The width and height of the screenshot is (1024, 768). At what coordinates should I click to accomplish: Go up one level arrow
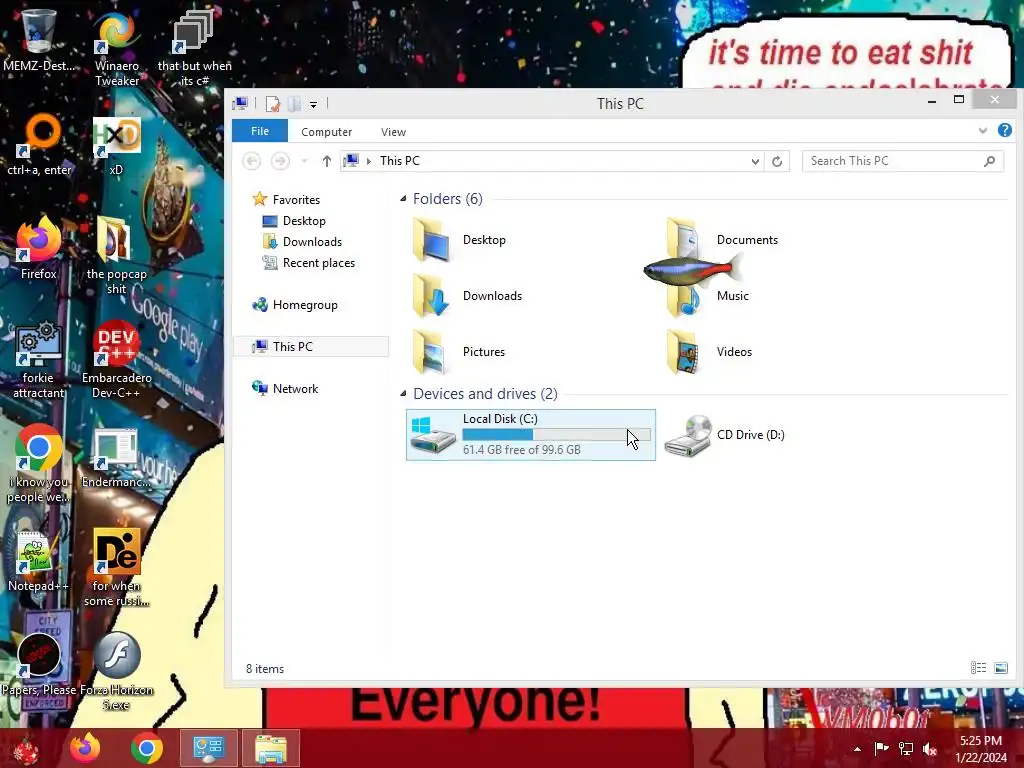pyautogui.click(x=327, y=161)
